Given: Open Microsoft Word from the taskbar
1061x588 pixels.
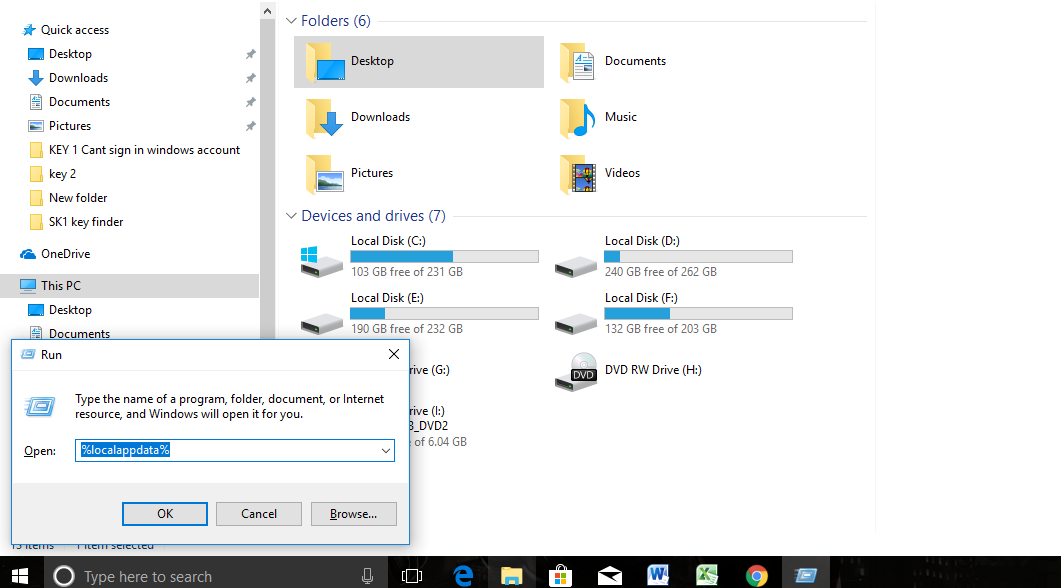Looking at the screenshot, I should click(x=657, y=574).
